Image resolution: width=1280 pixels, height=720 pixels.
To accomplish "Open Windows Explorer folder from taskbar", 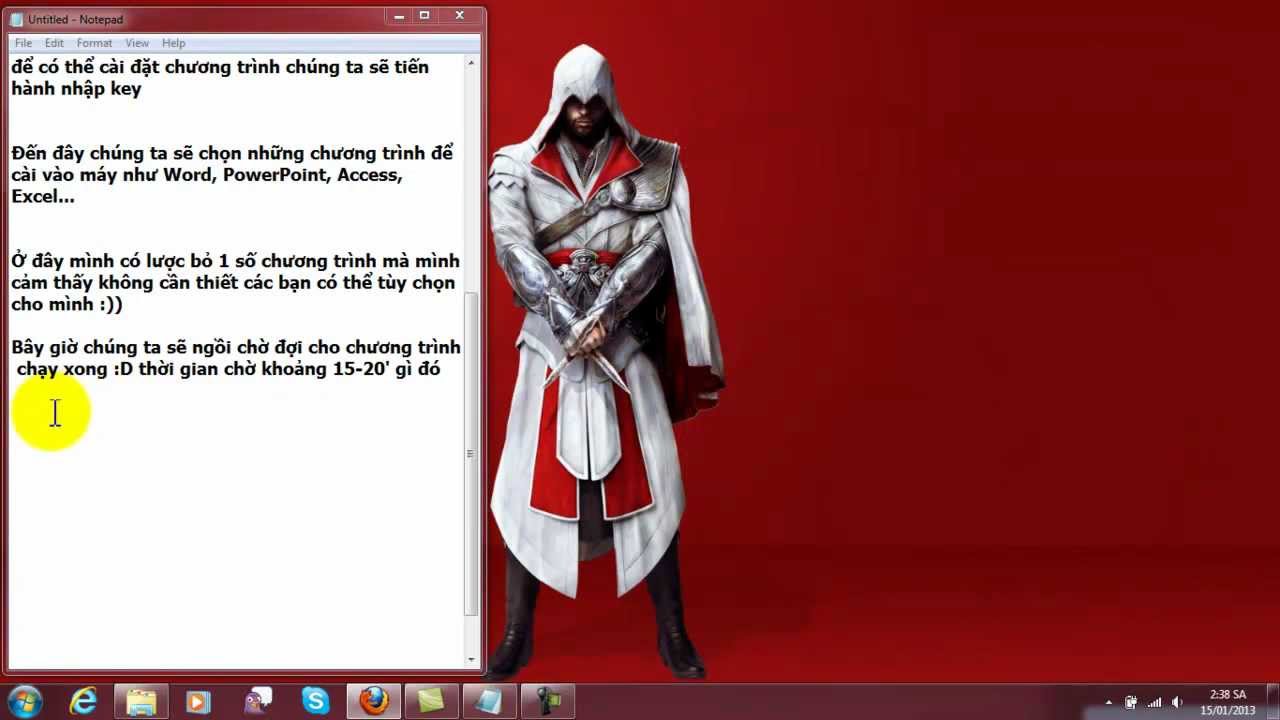I will pyautogui.click(x=141, y=701).
